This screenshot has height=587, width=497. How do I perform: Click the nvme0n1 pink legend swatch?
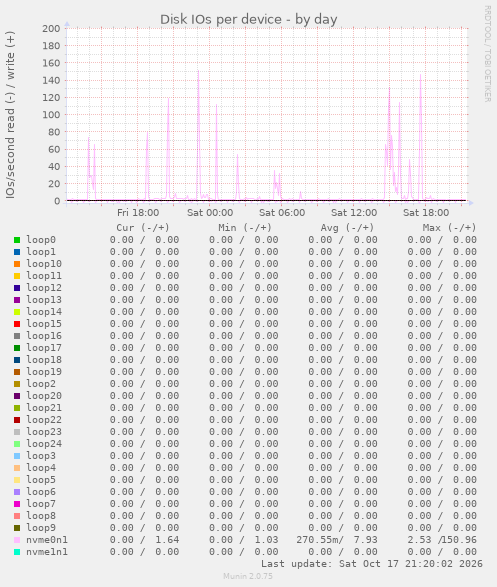(17, 540)
